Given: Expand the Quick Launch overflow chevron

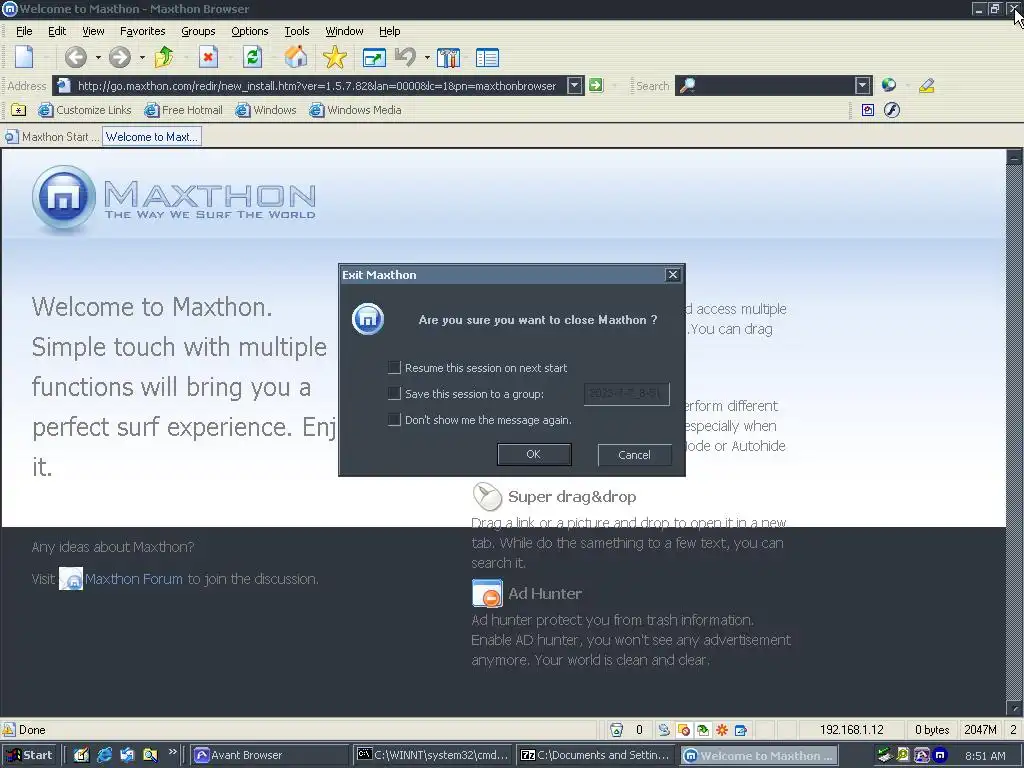Looking at the screenshot, I should coord(172,752).
